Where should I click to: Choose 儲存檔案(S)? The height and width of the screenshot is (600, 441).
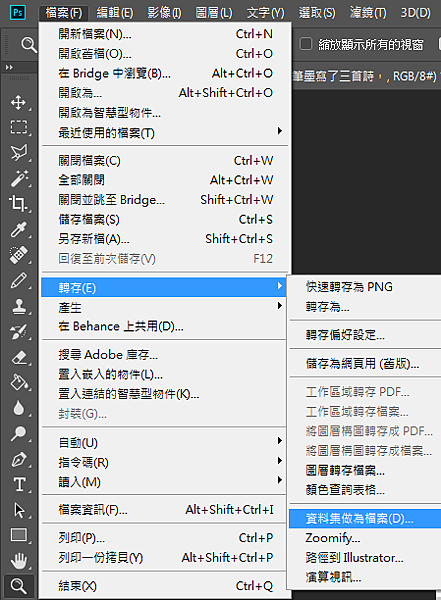(164, 219)
